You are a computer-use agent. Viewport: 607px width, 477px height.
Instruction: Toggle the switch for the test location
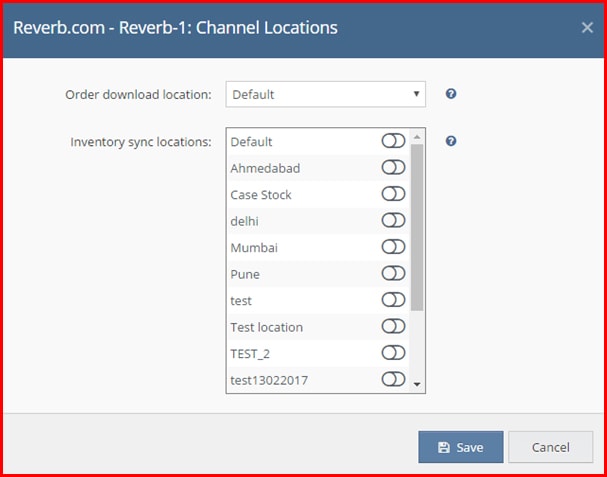[393, 300]
